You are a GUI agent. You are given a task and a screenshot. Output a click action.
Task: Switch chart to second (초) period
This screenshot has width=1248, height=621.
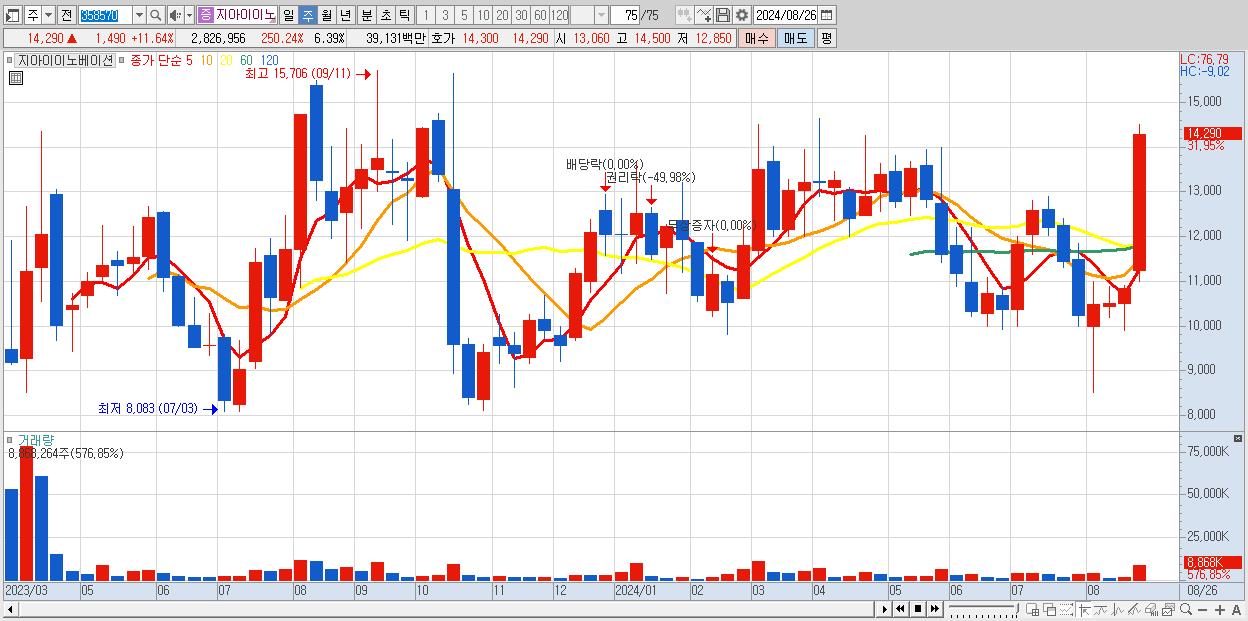385,15
